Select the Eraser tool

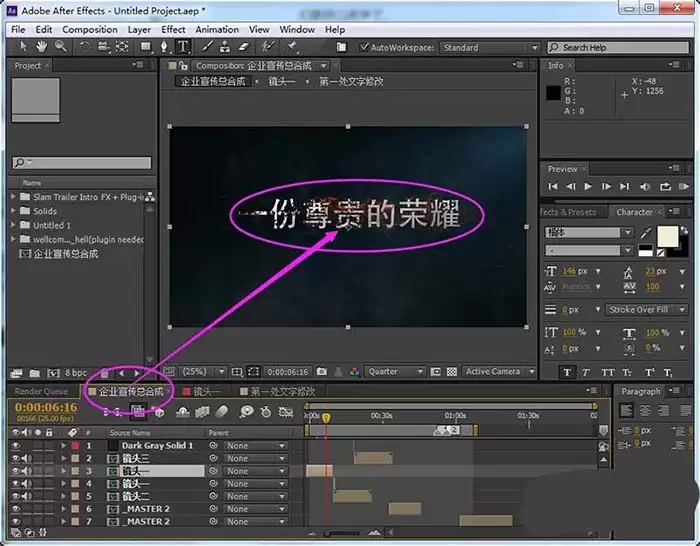pyautogui.click(x=243, y=47)
